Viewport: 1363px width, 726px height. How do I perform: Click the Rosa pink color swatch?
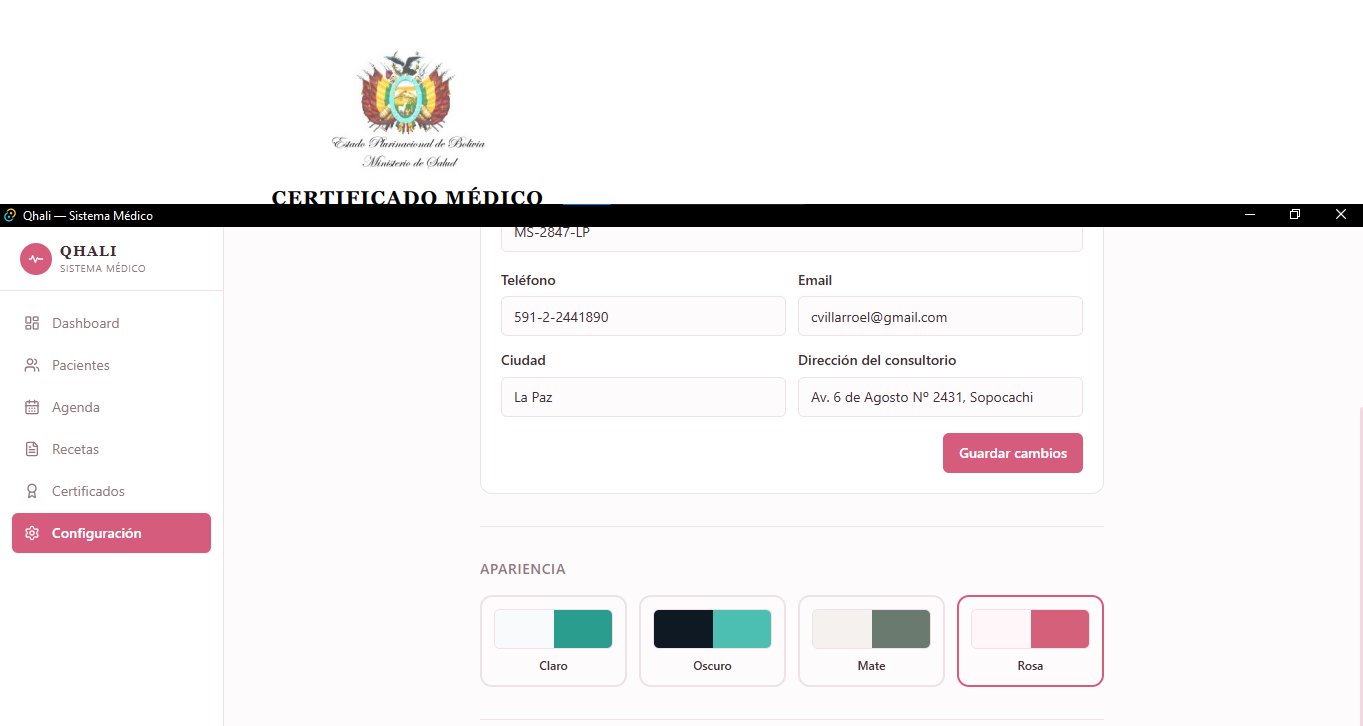coord(1059,629)
